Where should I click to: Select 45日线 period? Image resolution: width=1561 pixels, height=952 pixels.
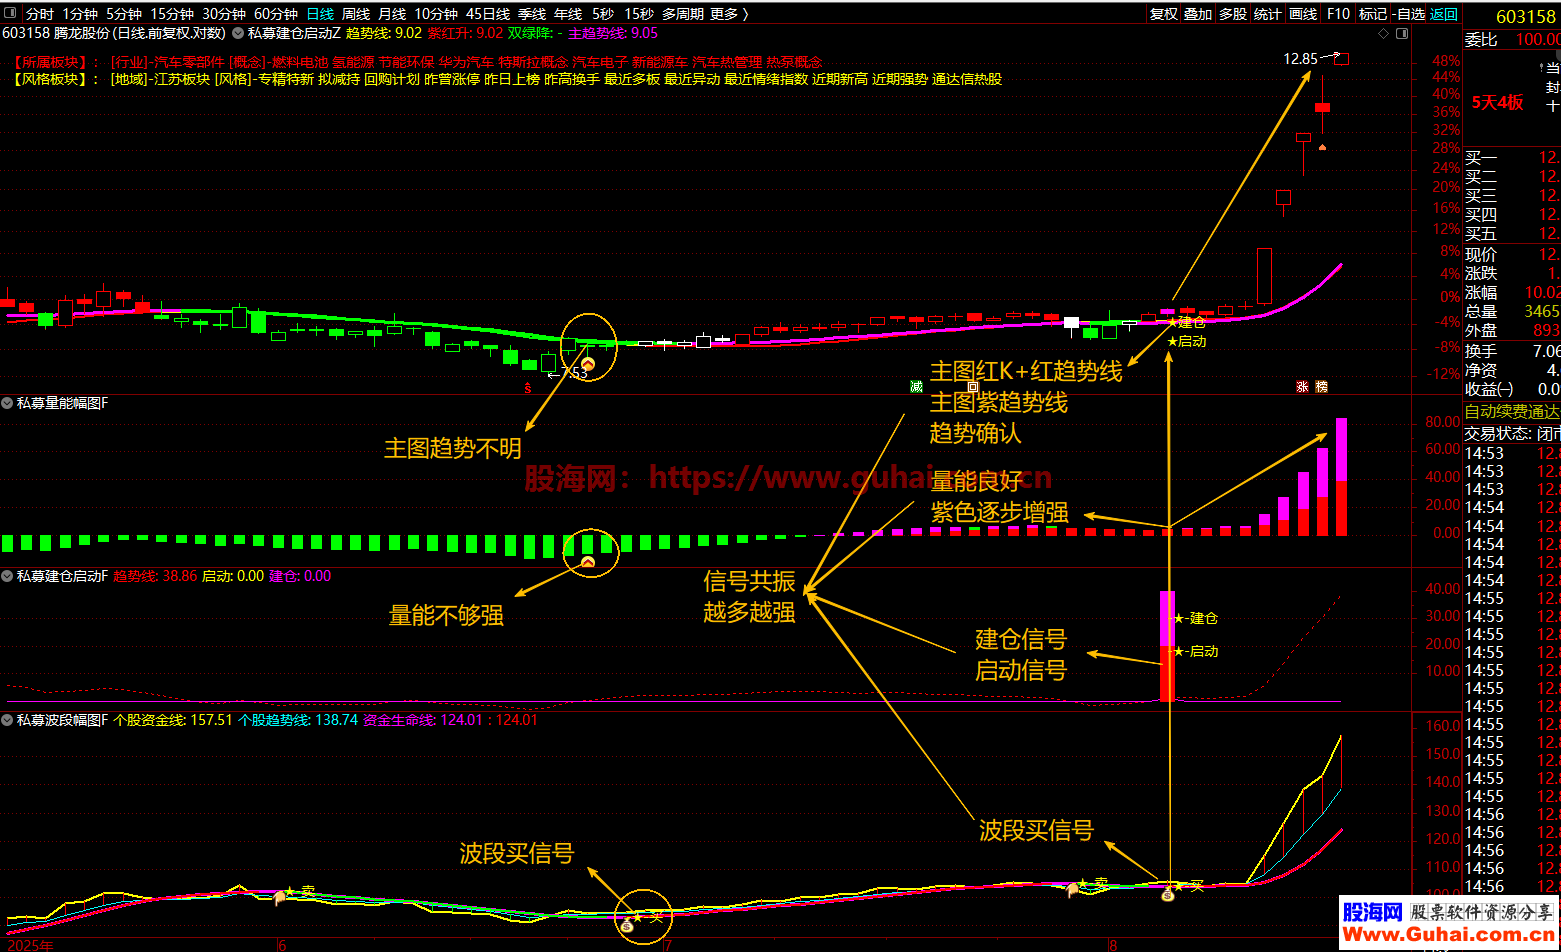click(488, 14)
